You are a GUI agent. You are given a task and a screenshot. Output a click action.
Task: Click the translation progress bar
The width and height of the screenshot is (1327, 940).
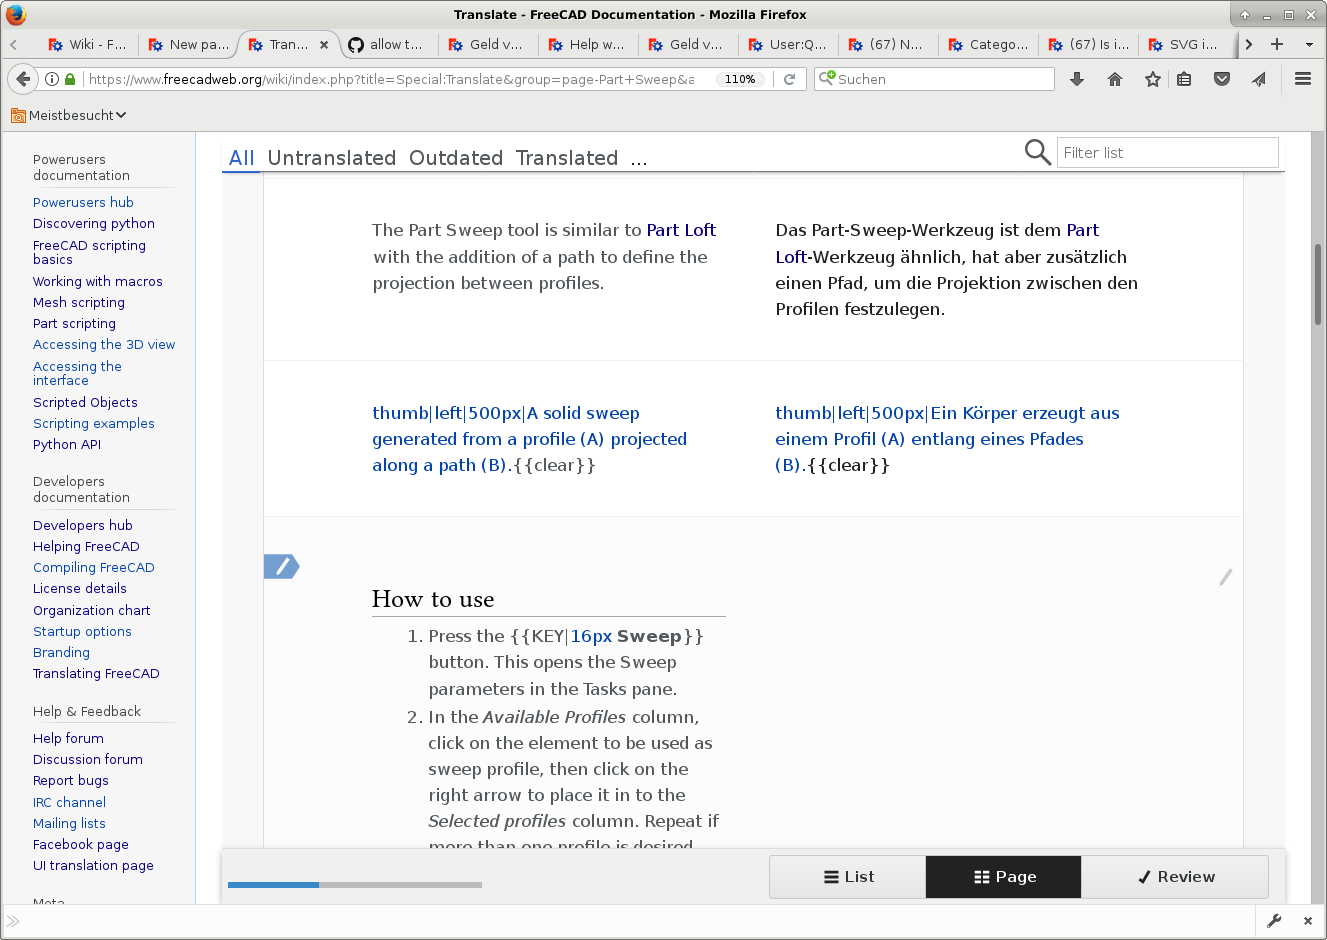point(355,885)
